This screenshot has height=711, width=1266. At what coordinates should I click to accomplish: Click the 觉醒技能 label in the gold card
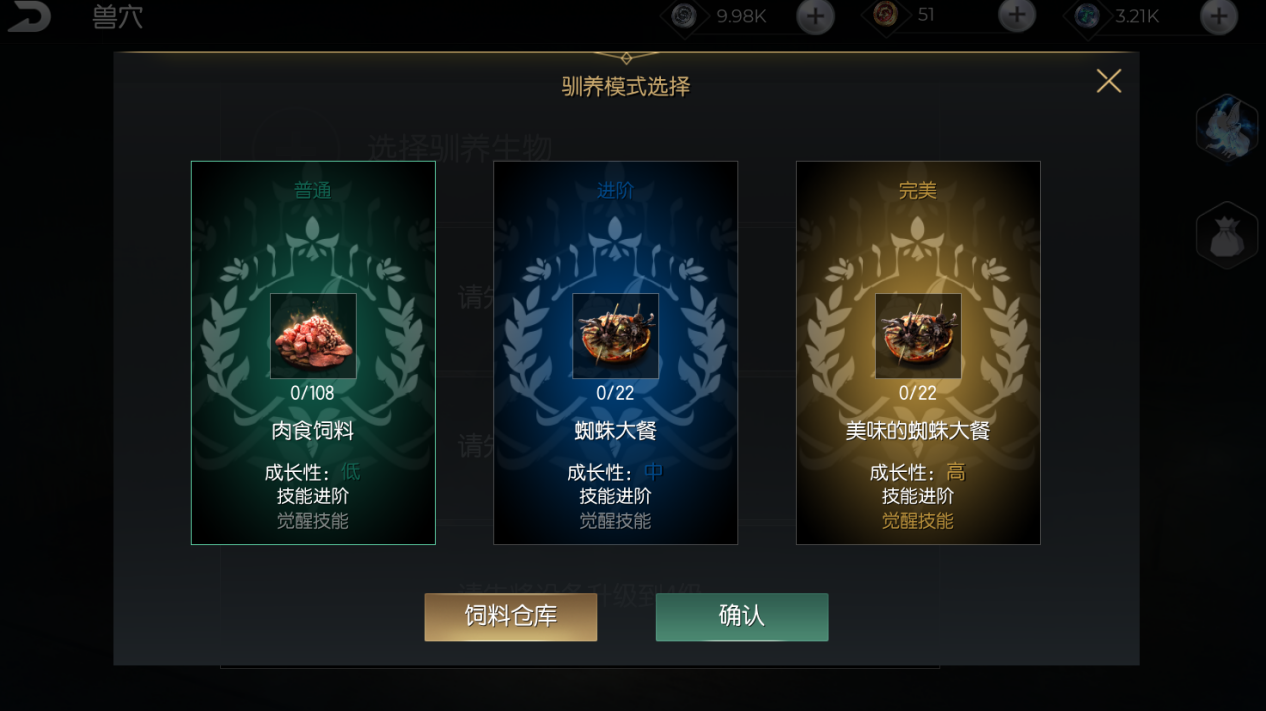918,521
